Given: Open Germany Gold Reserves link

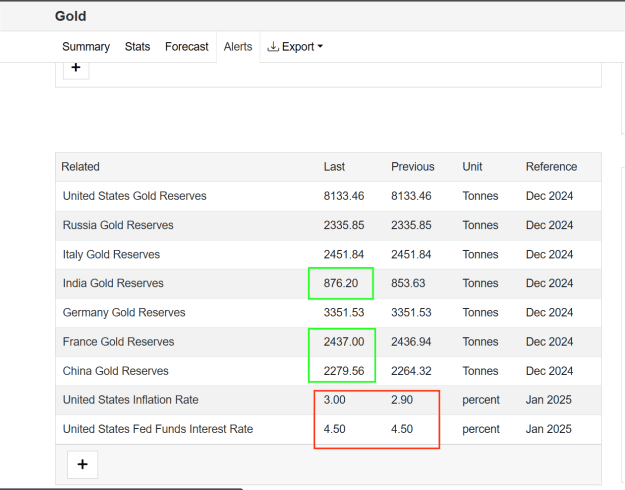Looking at the screenshot, I should pyautogui.click(x=124, y=312).
